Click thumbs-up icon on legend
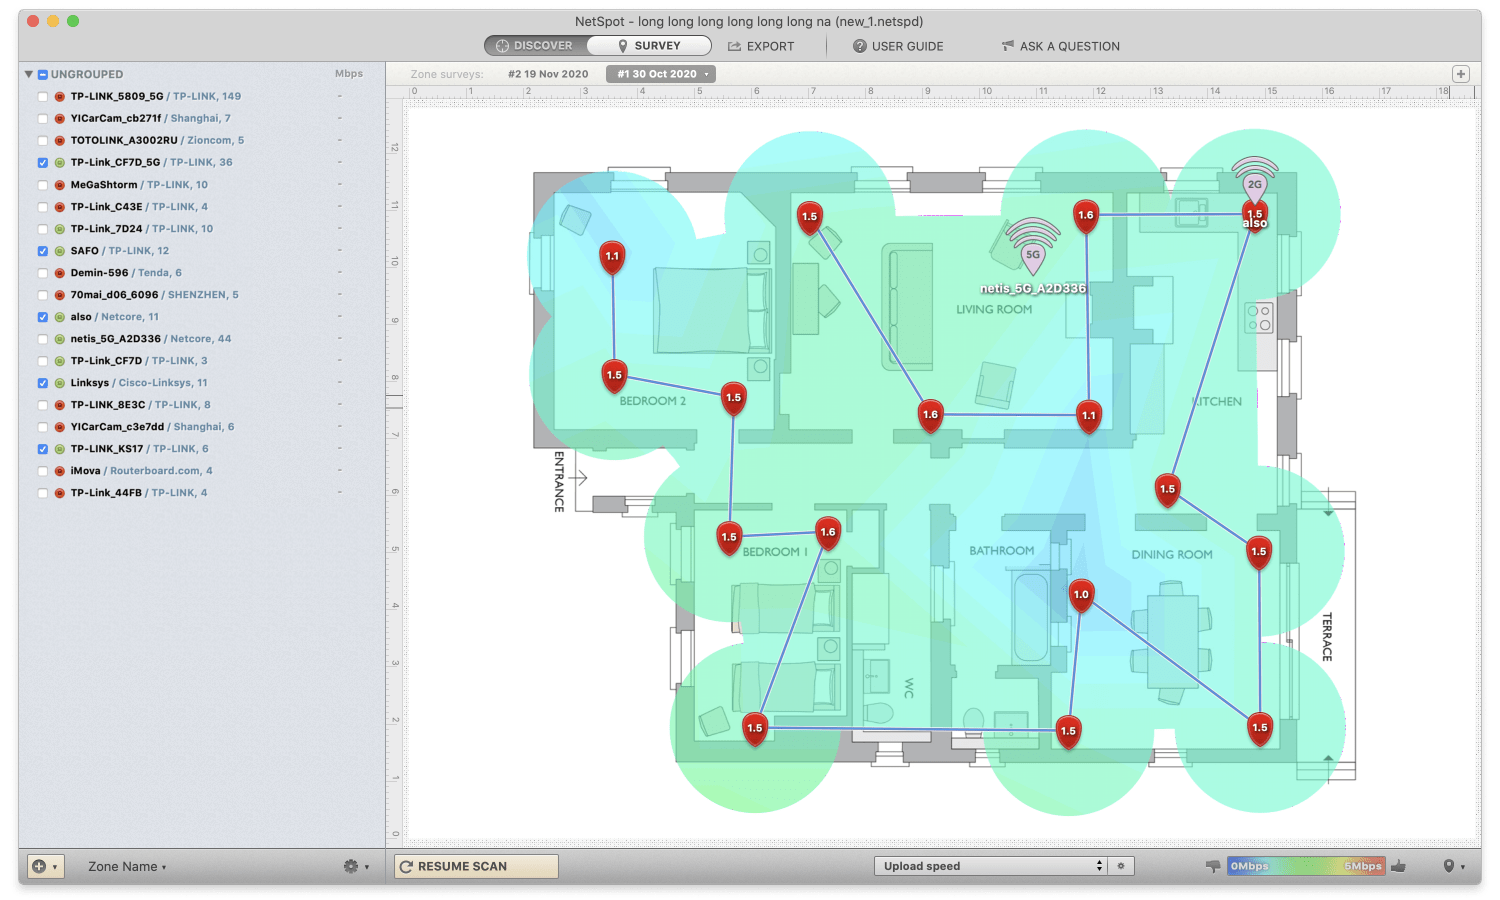 tap(1399, 866)
